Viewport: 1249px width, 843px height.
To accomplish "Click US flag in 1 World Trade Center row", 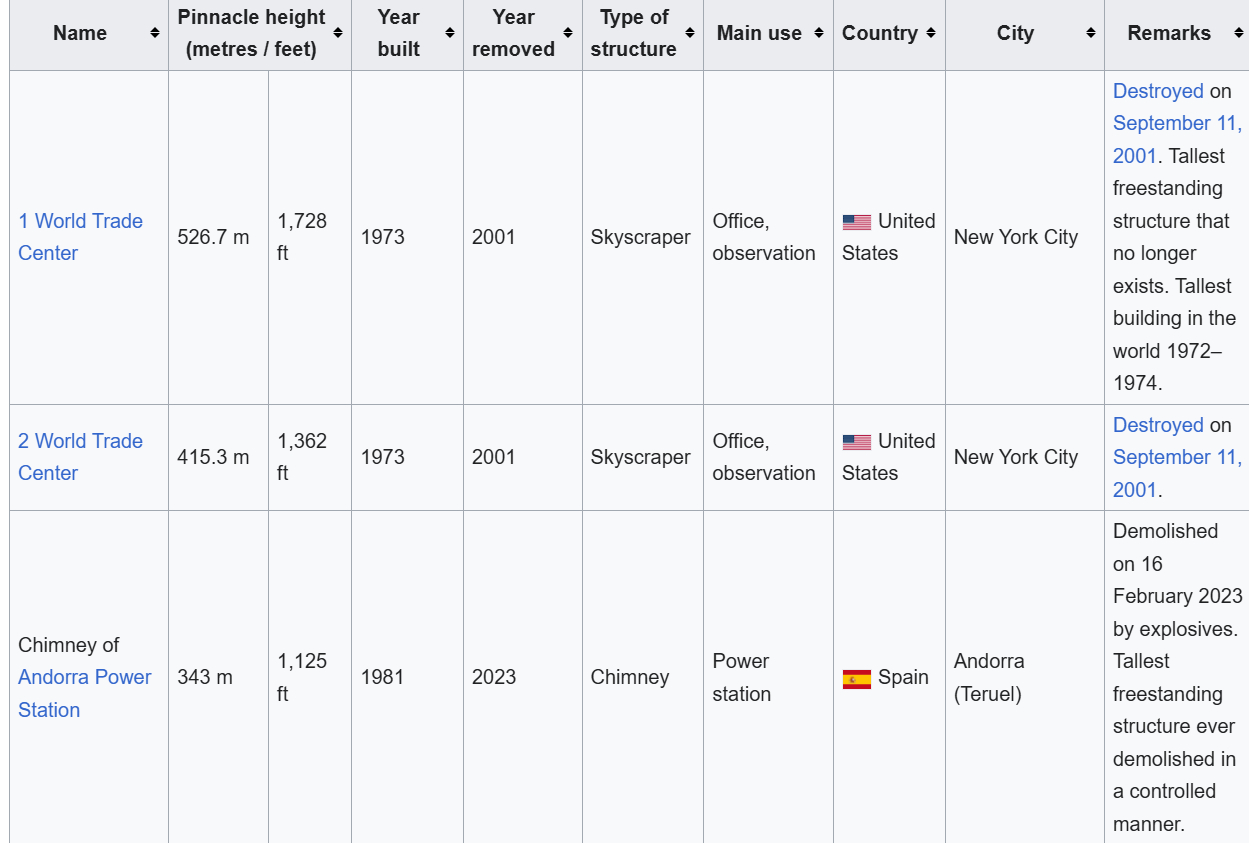I will (856, 222).
